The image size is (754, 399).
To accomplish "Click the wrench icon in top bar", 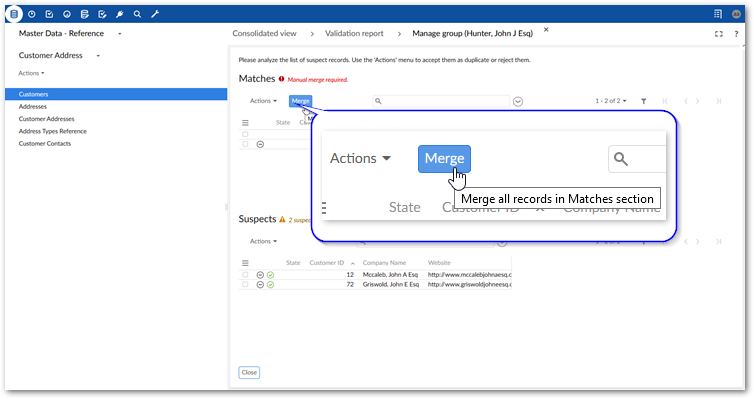I will coord(155,14).
